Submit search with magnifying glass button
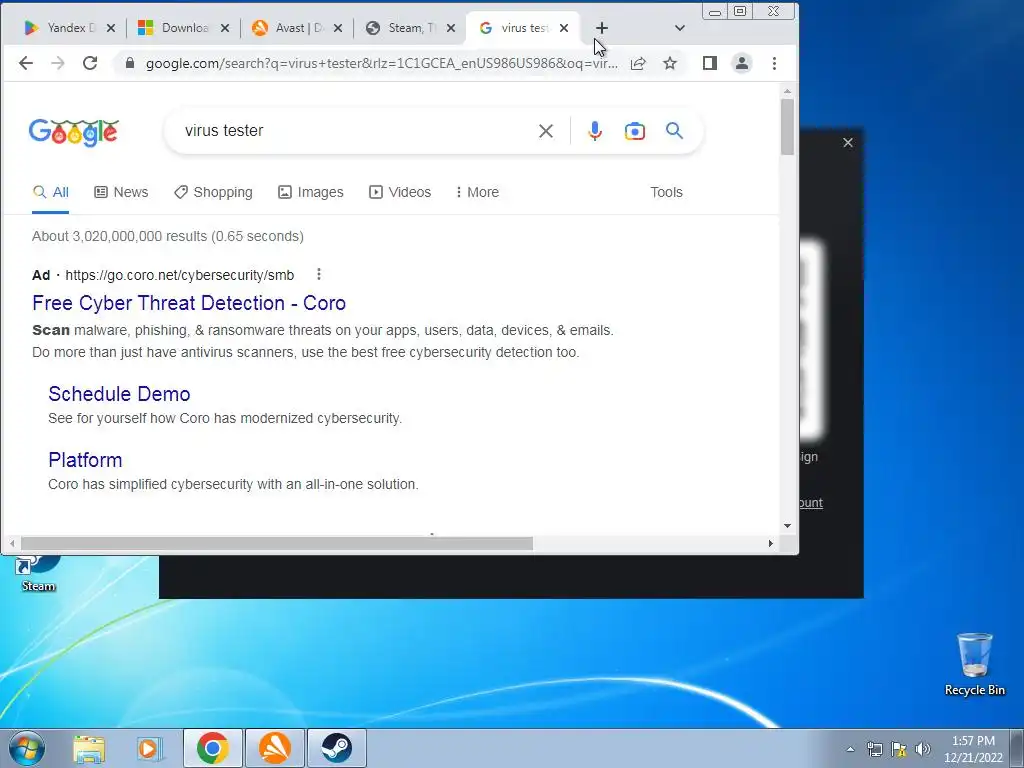Image resolution: width=1024 pixels, height=768 pixels. click(675, 131)
